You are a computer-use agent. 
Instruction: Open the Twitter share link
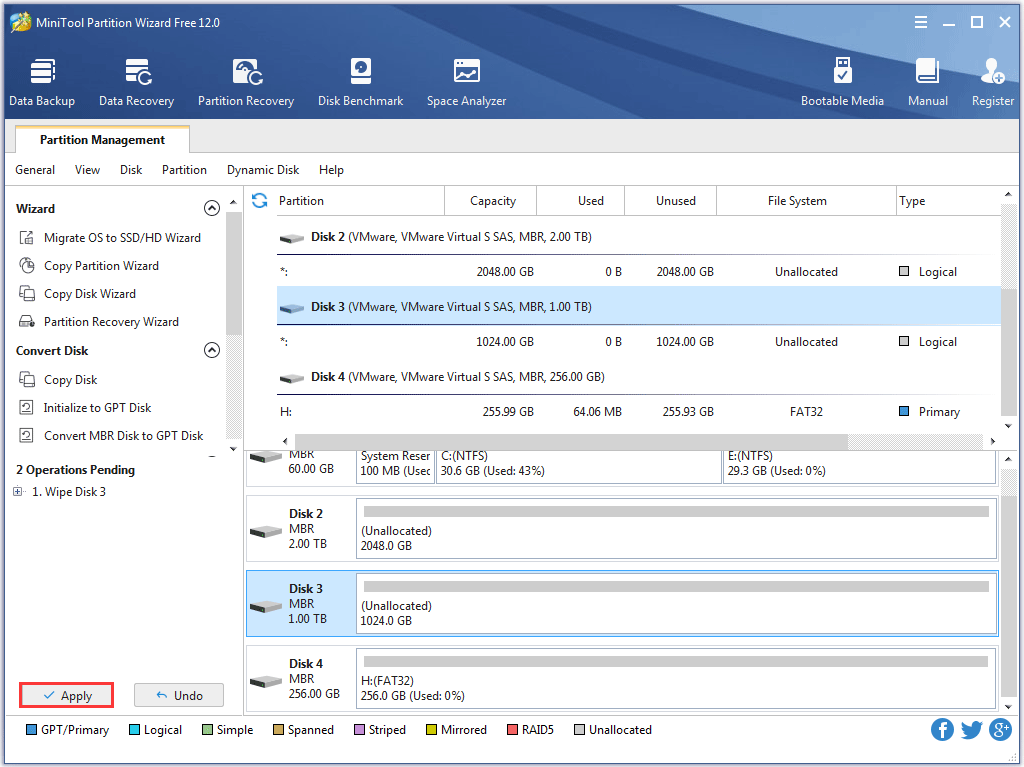971,729
